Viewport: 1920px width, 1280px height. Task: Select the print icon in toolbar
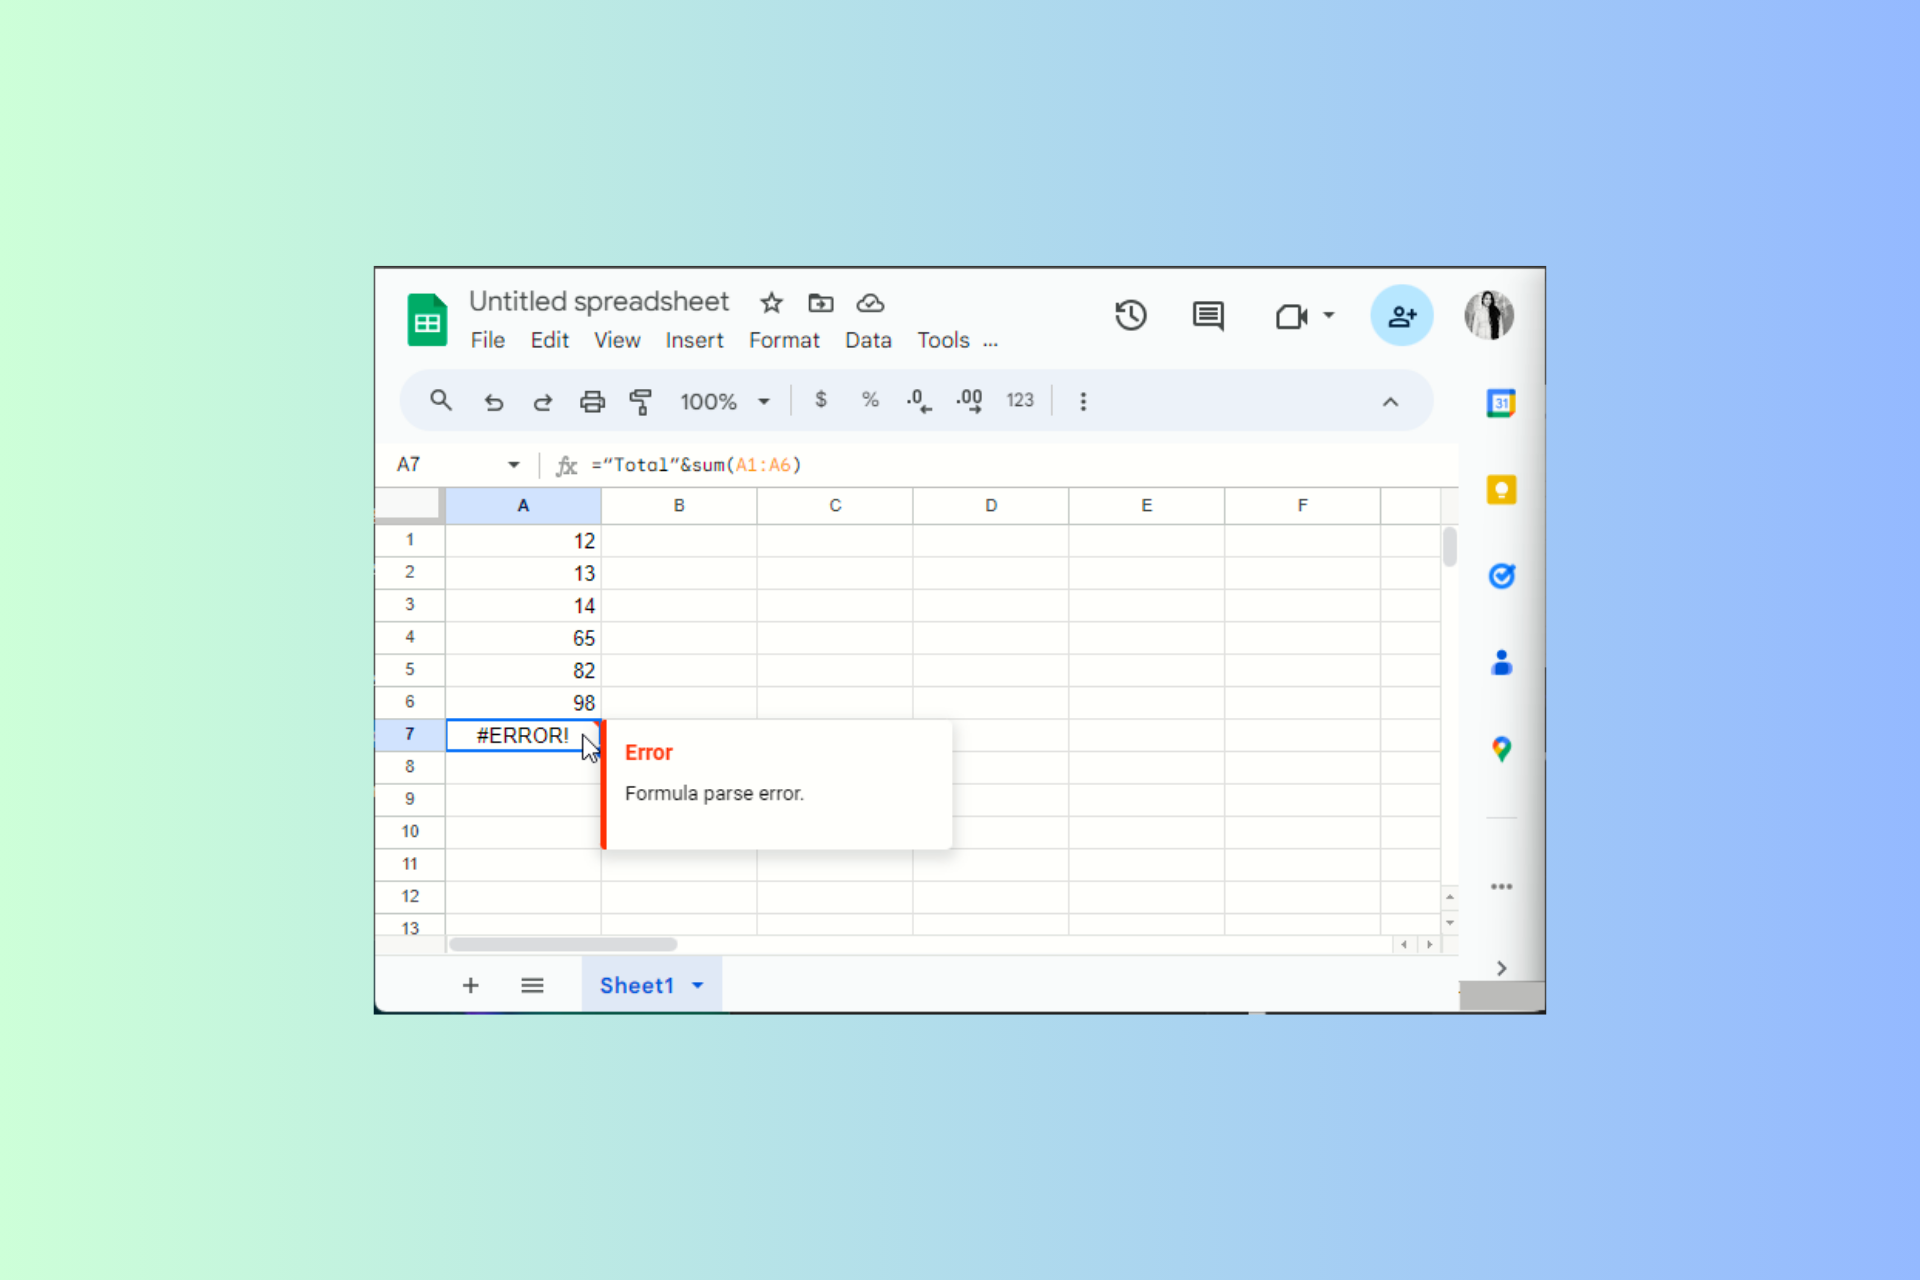[x=590, y=400]
